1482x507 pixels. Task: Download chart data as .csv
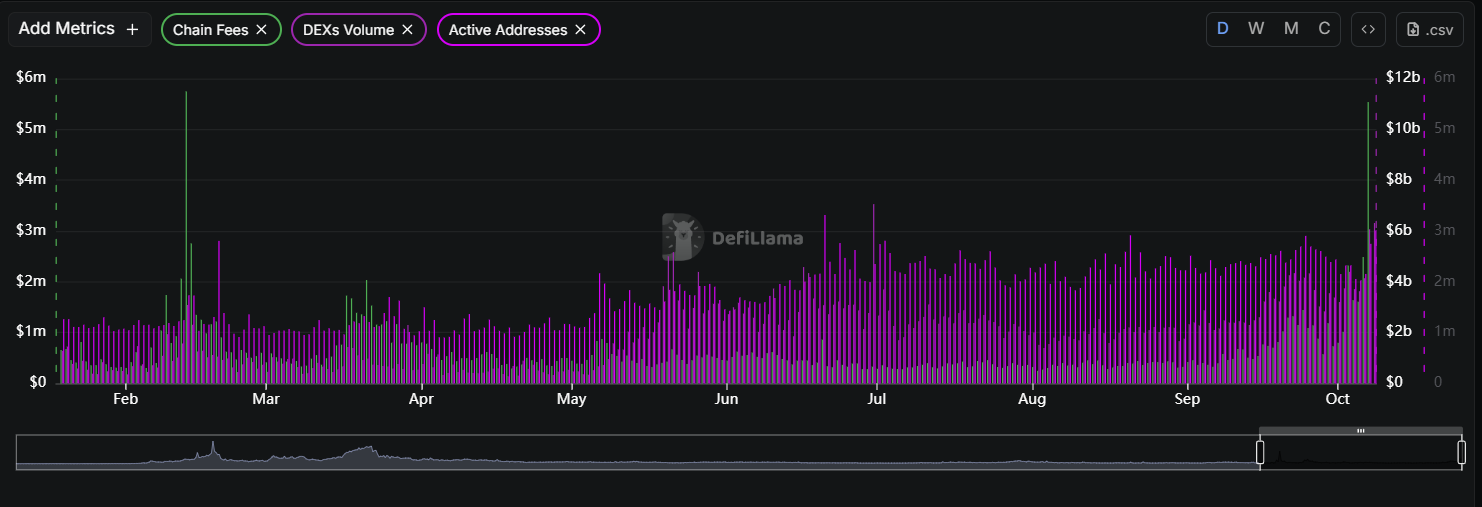(x=1429, y=29)
